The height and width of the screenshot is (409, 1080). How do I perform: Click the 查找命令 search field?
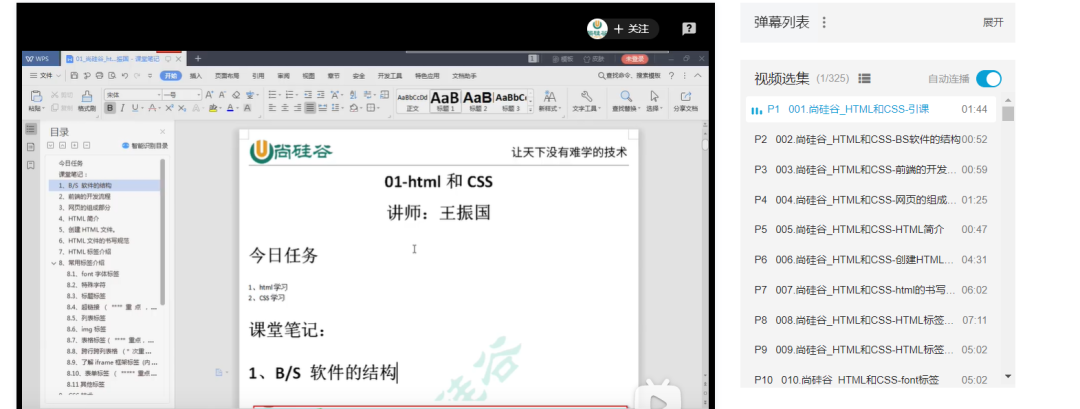pos(629,76)
